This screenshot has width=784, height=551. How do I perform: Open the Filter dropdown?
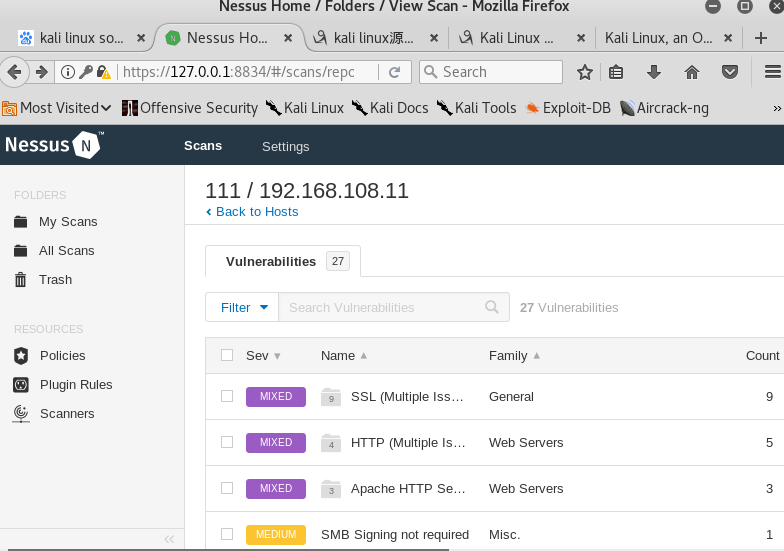click(x=242, y=307)
